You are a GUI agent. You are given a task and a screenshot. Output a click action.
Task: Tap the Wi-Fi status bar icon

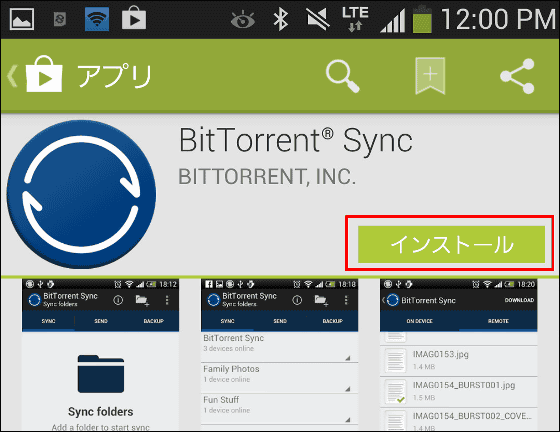tap(97, 19)
